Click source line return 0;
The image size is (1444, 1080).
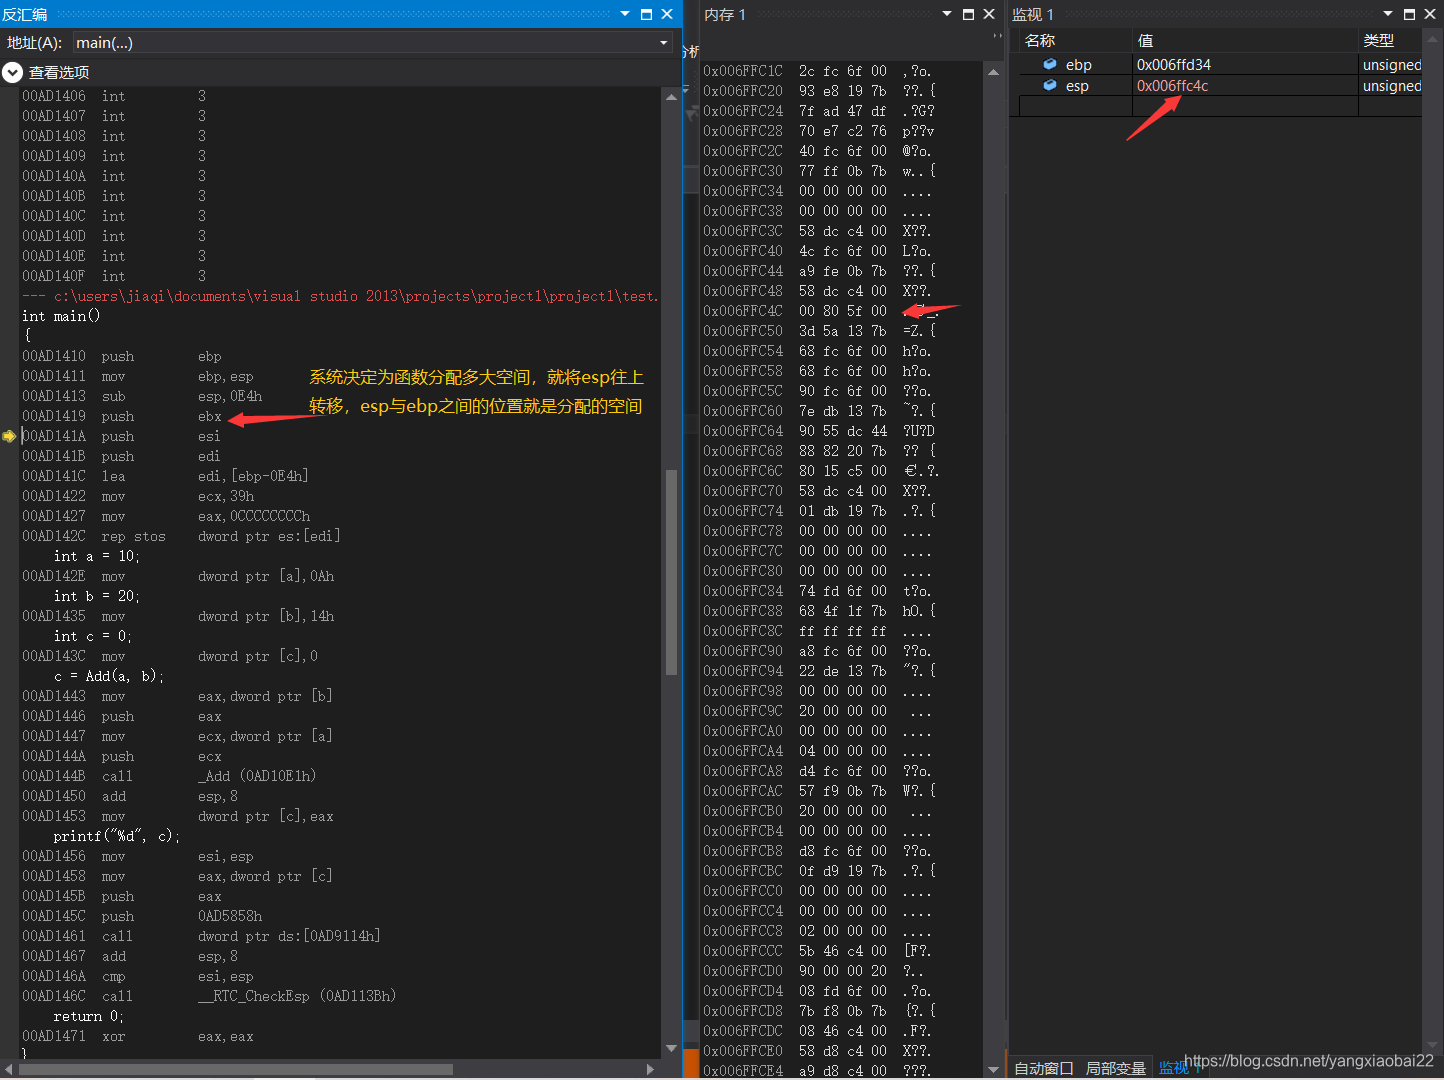(x=89, y=1016)
